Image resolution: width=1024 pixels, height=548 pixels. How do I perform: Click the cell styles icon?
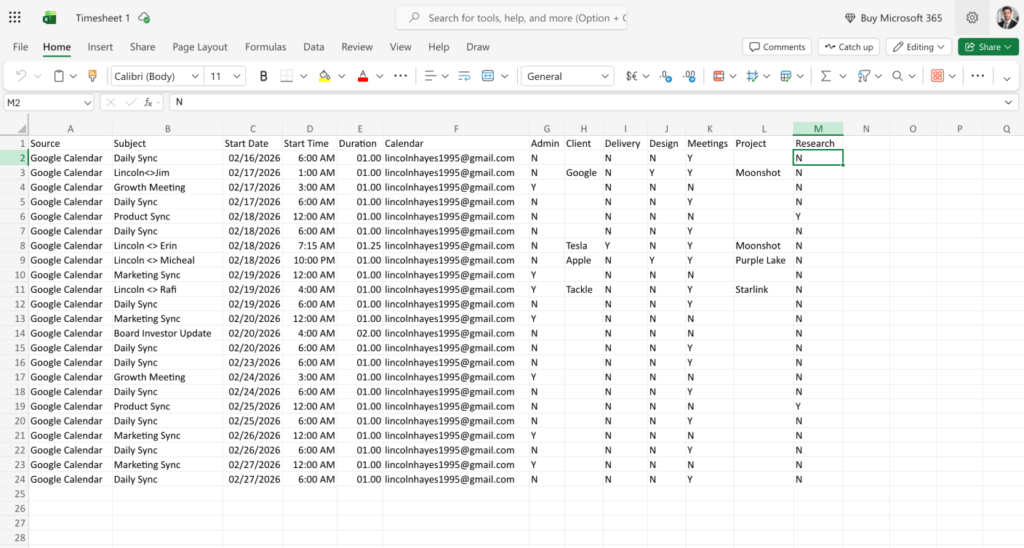pos(752,76)
